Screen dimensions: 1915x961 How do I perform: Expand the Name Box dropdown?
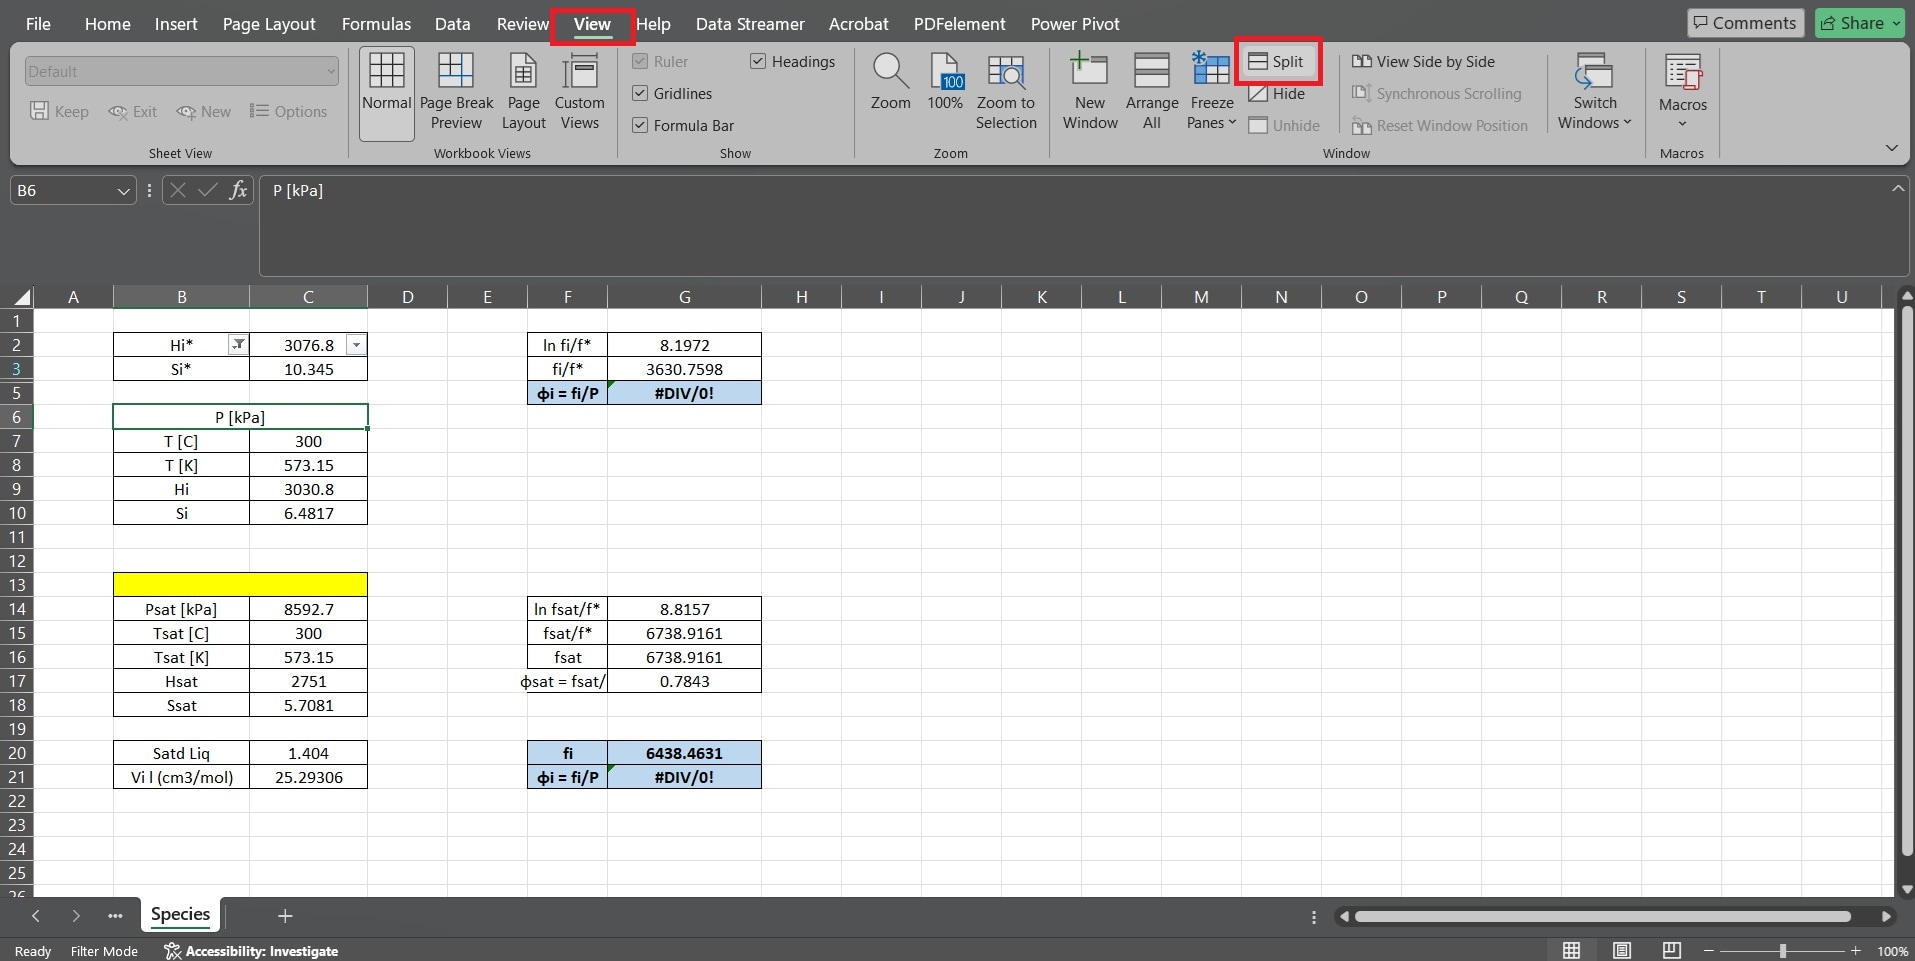click(123, 191)
